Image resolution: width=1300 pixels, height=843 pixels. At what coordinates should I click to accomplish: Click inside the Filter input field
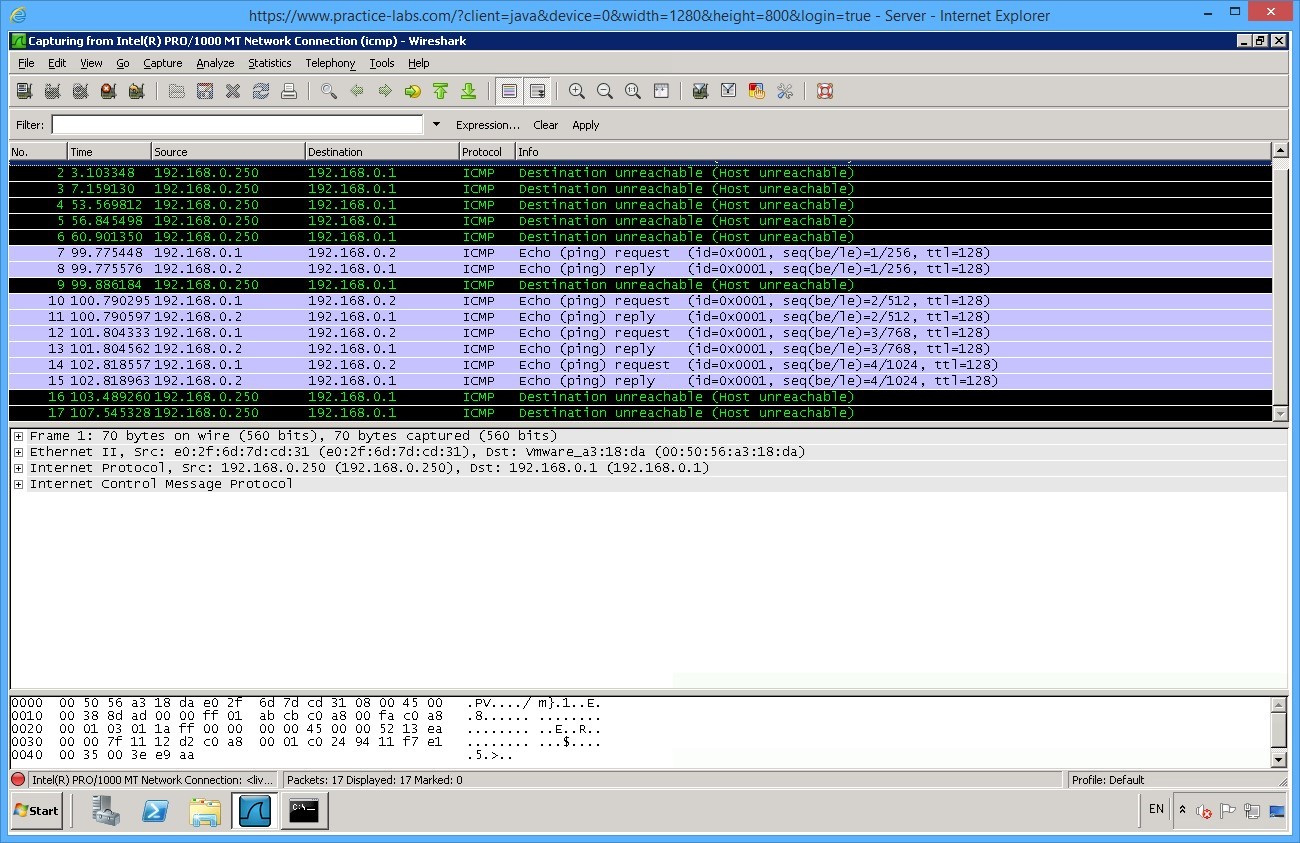click(235, 124)
